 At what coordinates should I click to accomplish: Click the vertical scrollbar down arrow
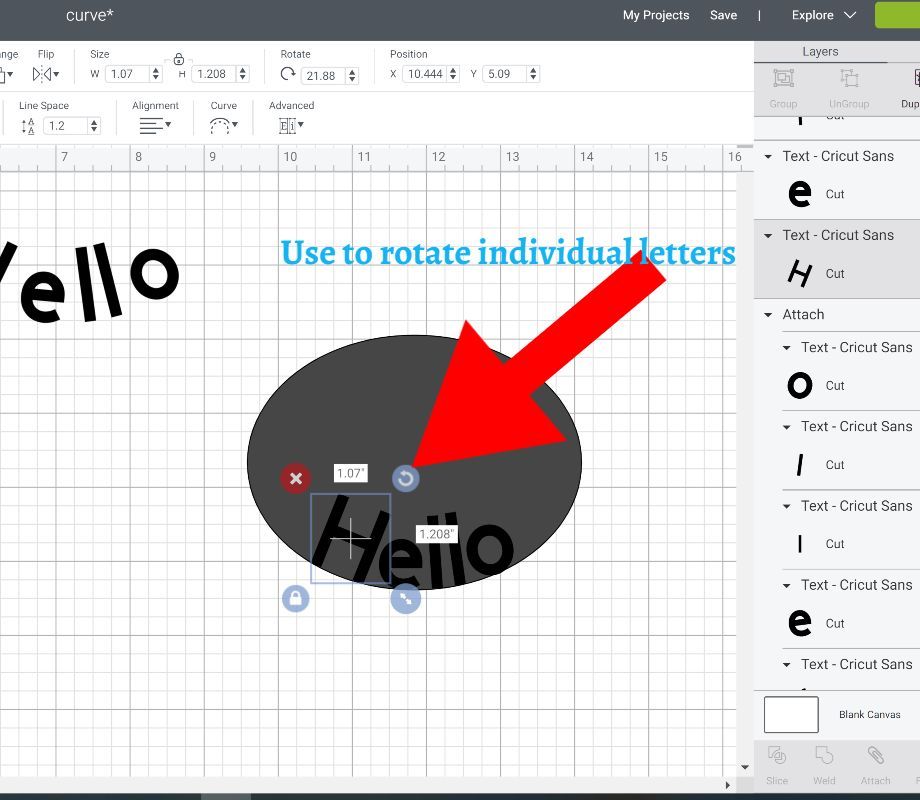pyautogui.click(x=745, y=767)
